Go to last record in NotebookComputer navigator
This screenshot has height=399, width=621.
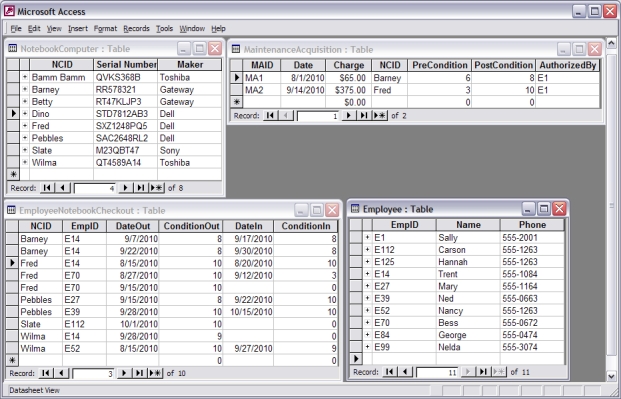point(141,188)
